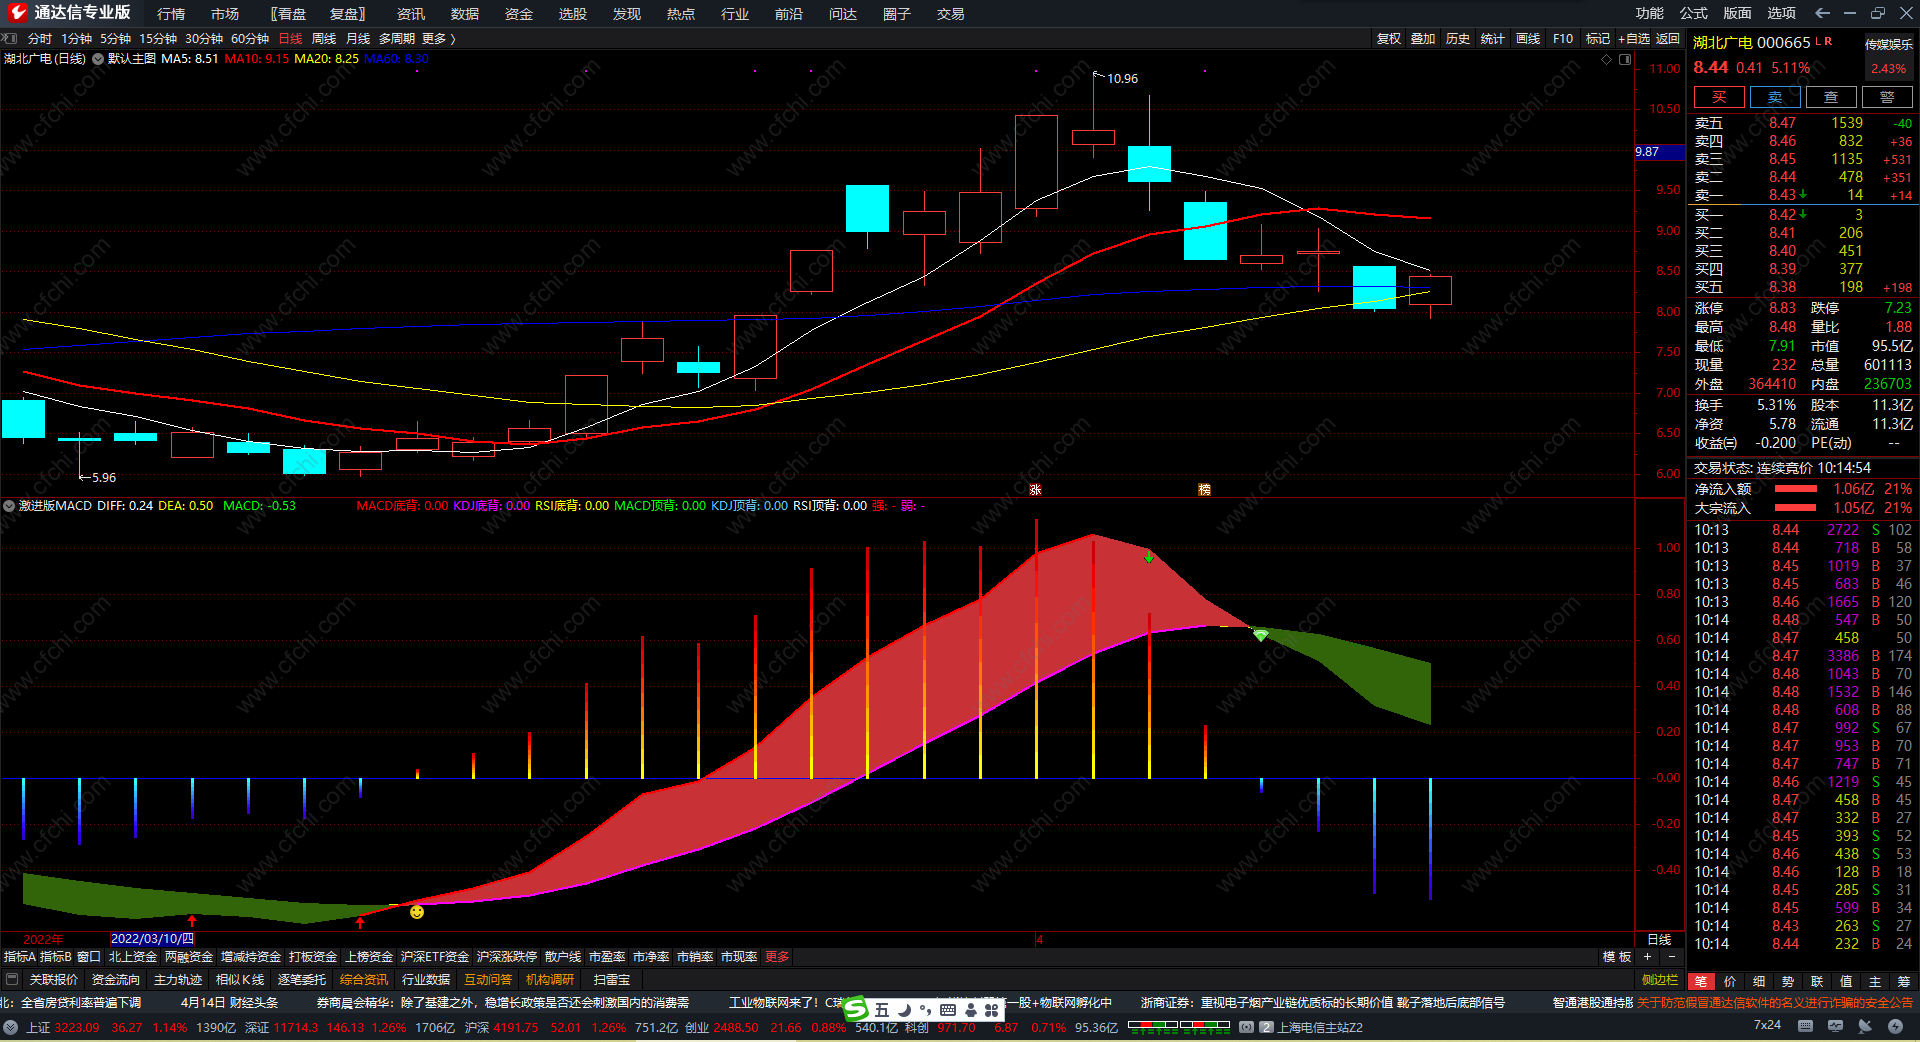The height and width of the screenshot is (1042, 1920).
Task: Click the diamond icon above the chart
Action: (x=1607, y=59)
